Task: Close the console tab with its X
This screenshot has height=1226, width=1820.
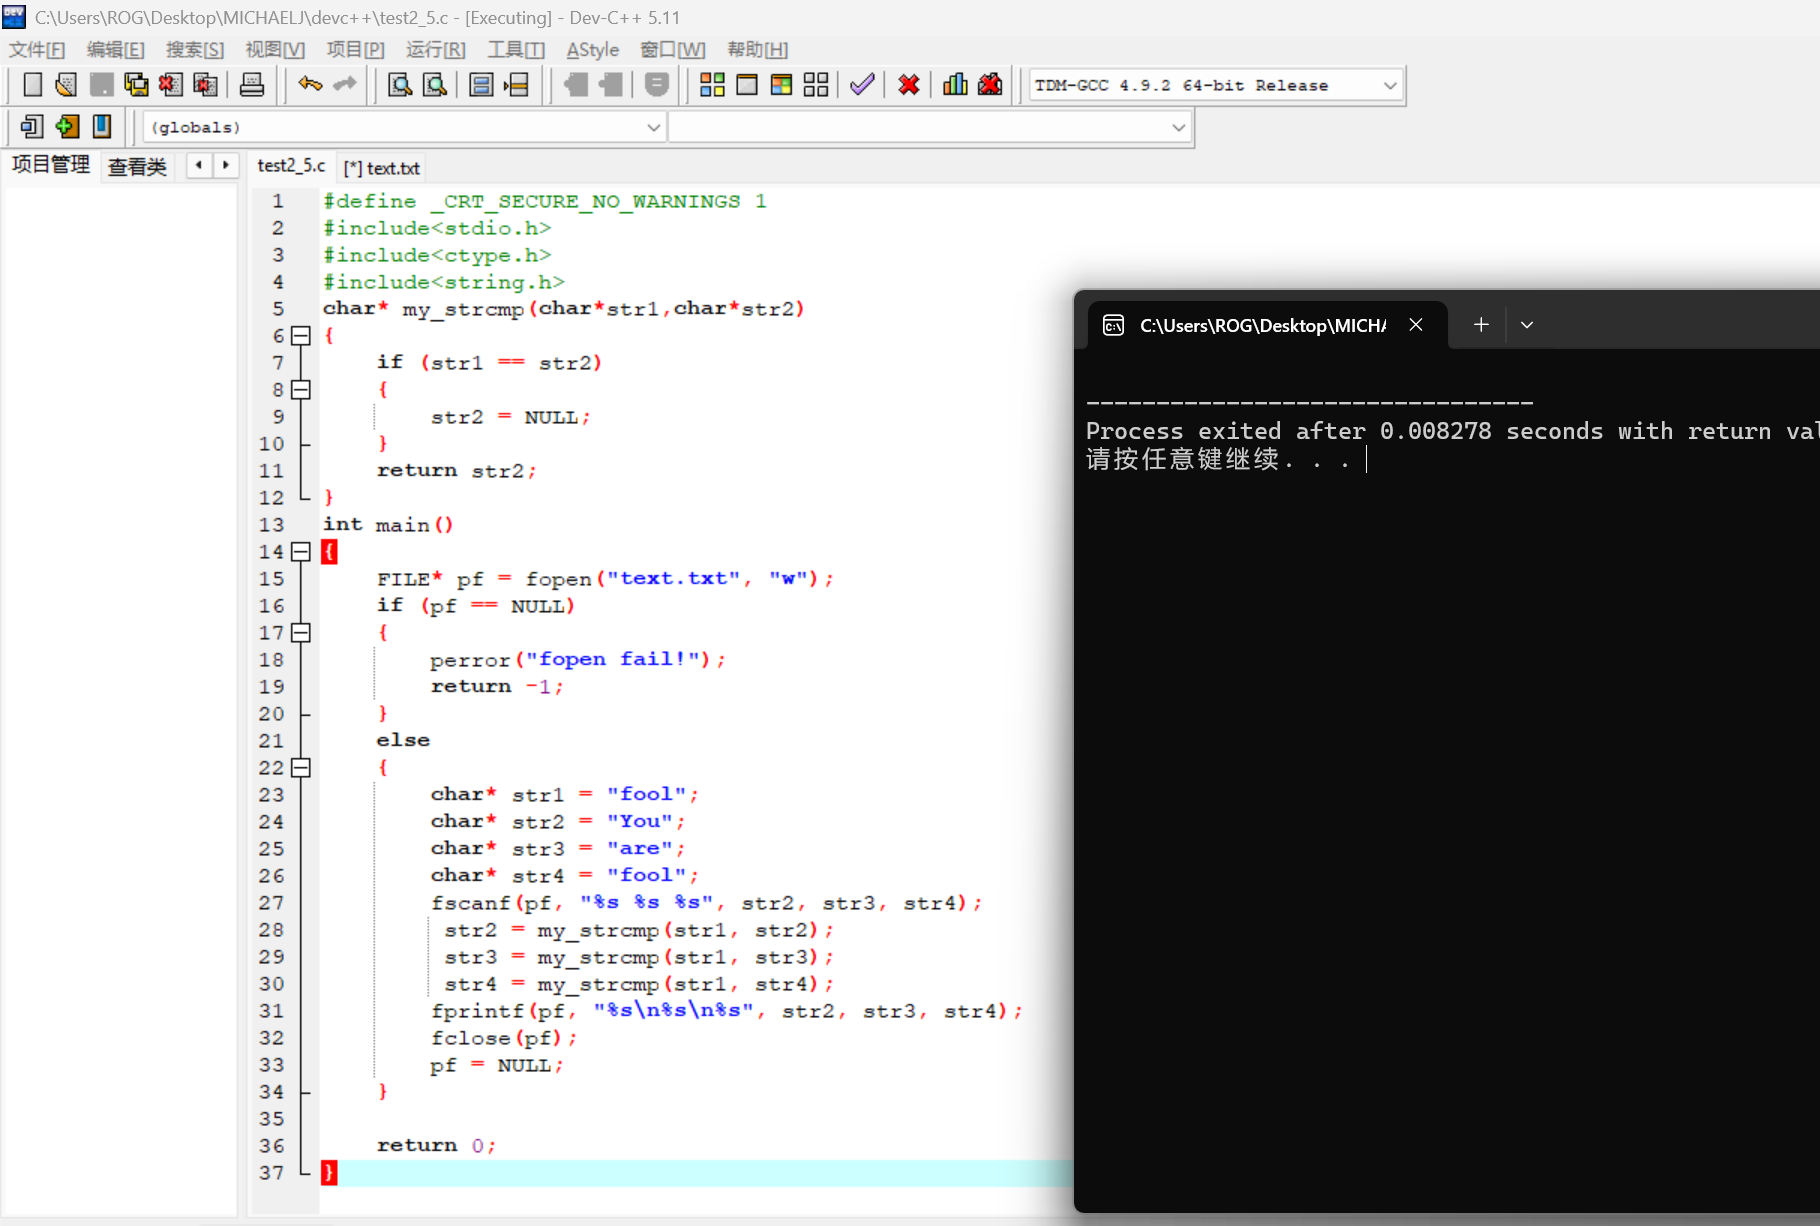Action: pyautogui.click(x=1416, y=325)
